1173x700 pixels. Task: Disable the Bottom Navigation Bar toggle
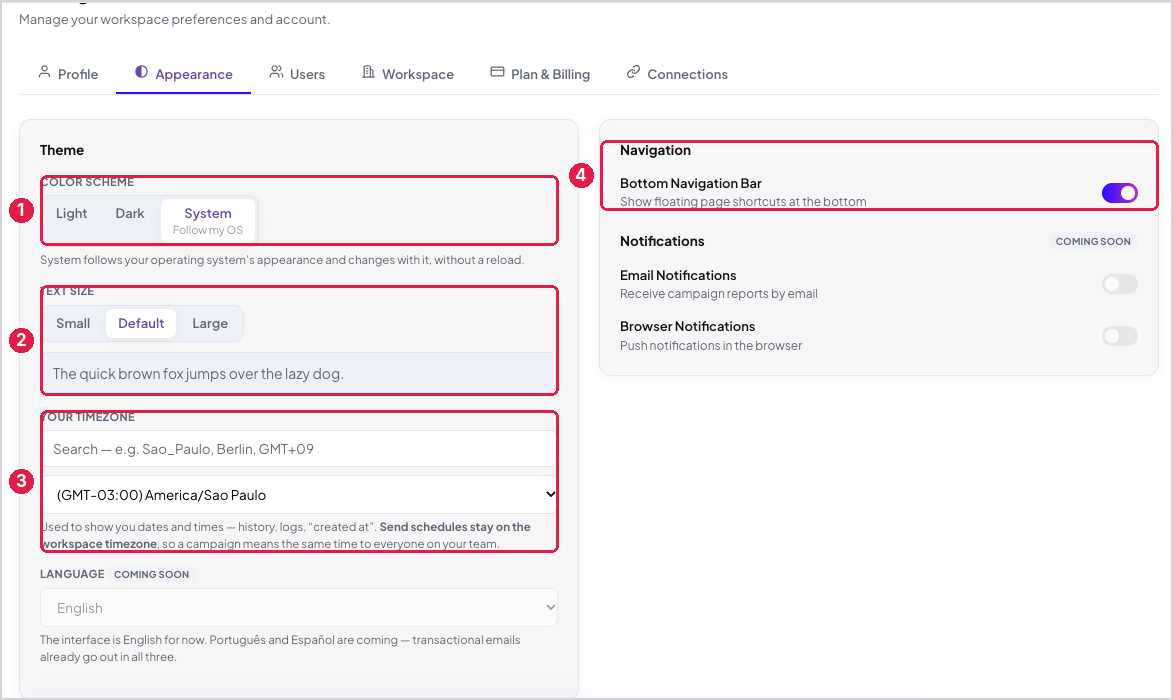pos(1119,193)
